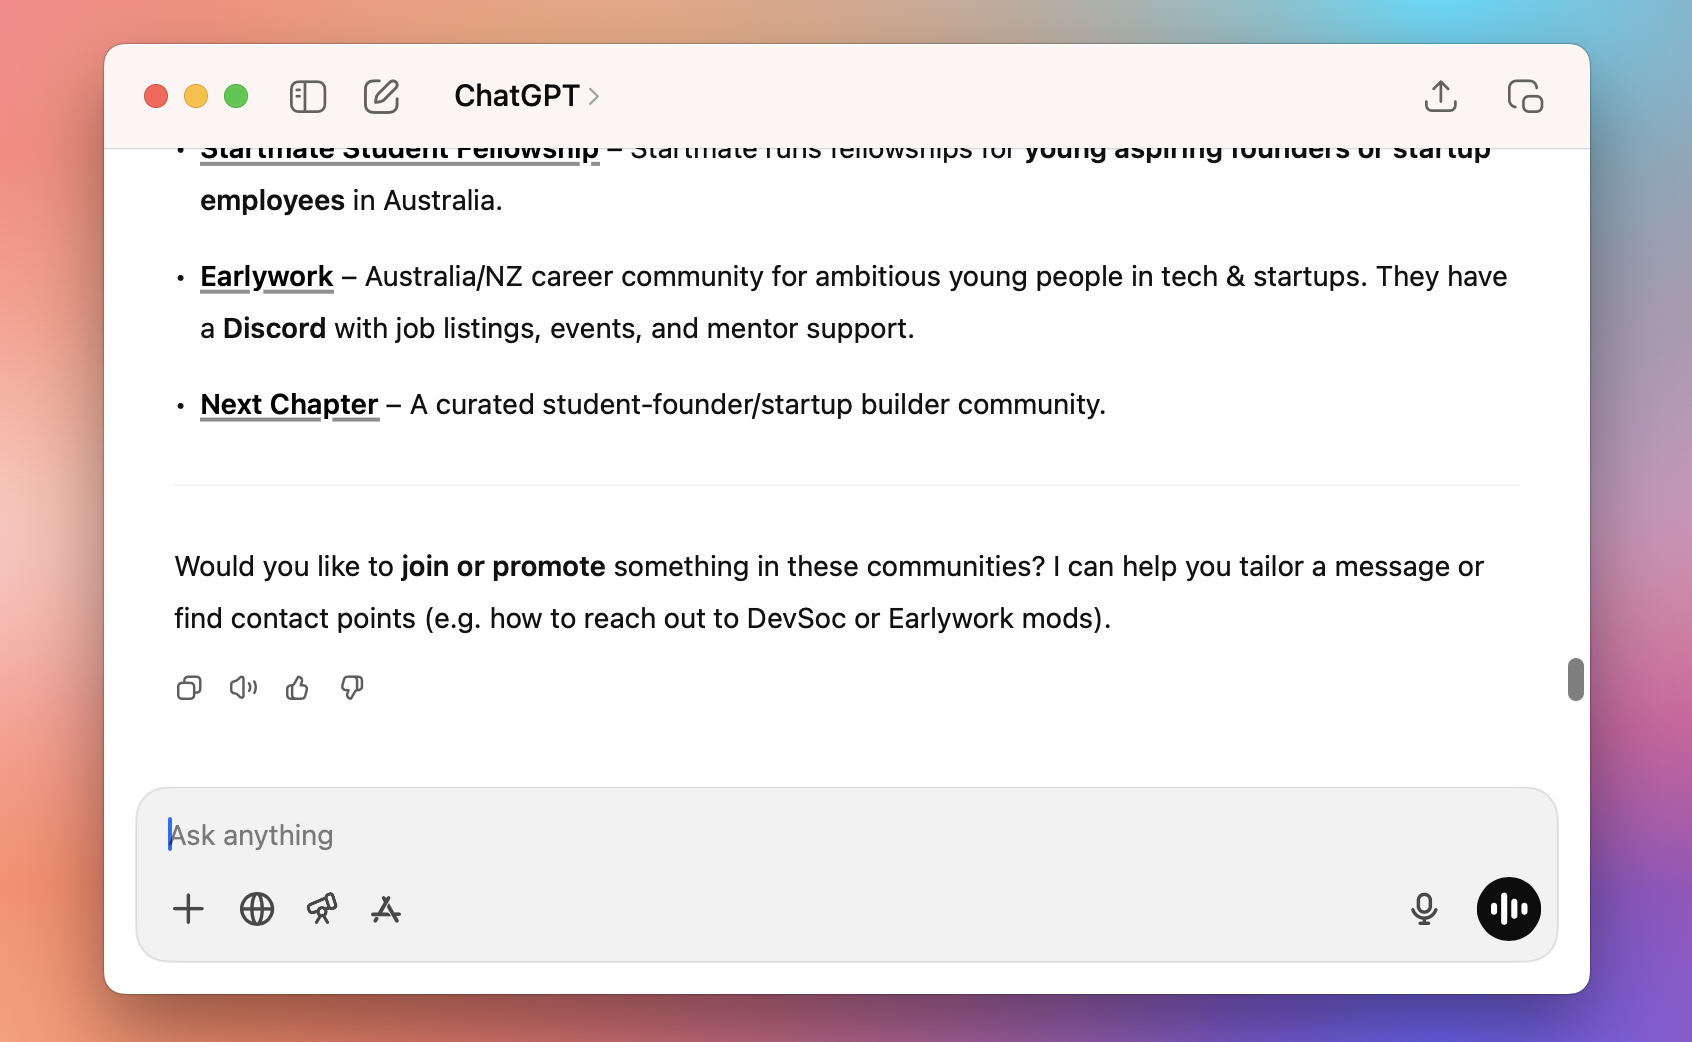This screenshot has height=1042, width=1692.
Task: Click the Next Chapter link
Action: (x=288, y=405)
